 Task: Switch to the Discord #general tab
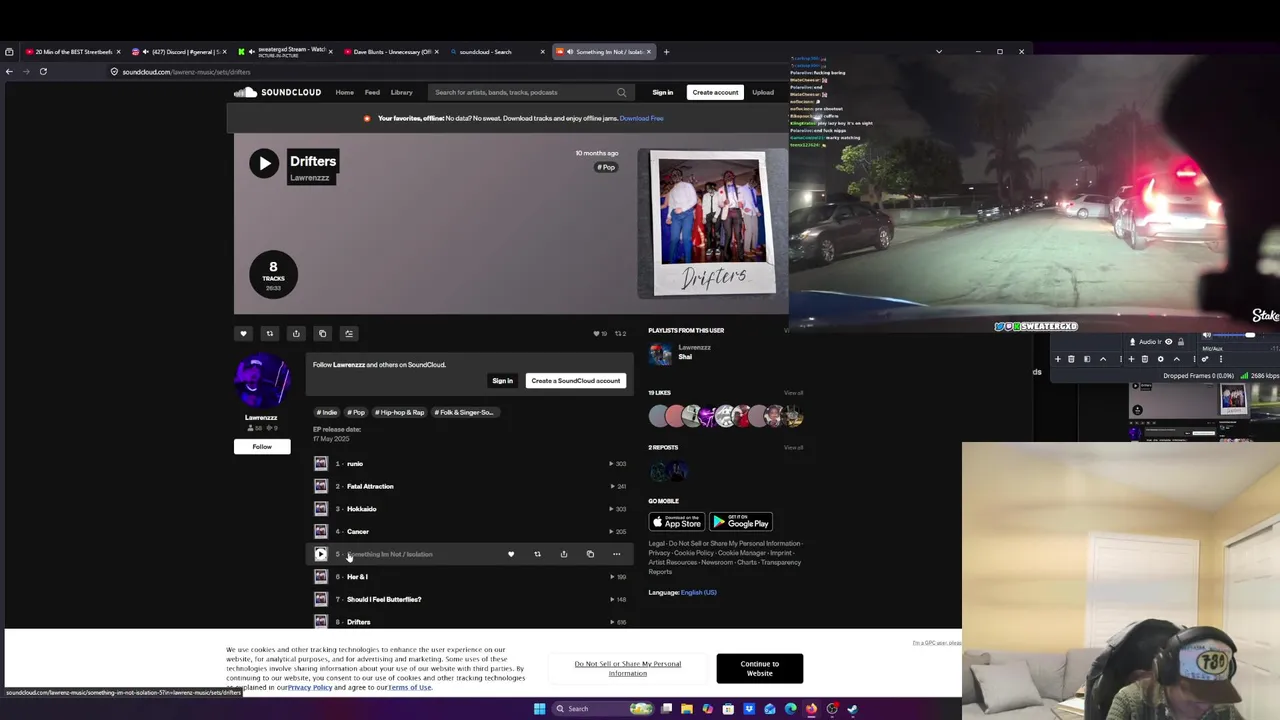click(x=180, y=52)
